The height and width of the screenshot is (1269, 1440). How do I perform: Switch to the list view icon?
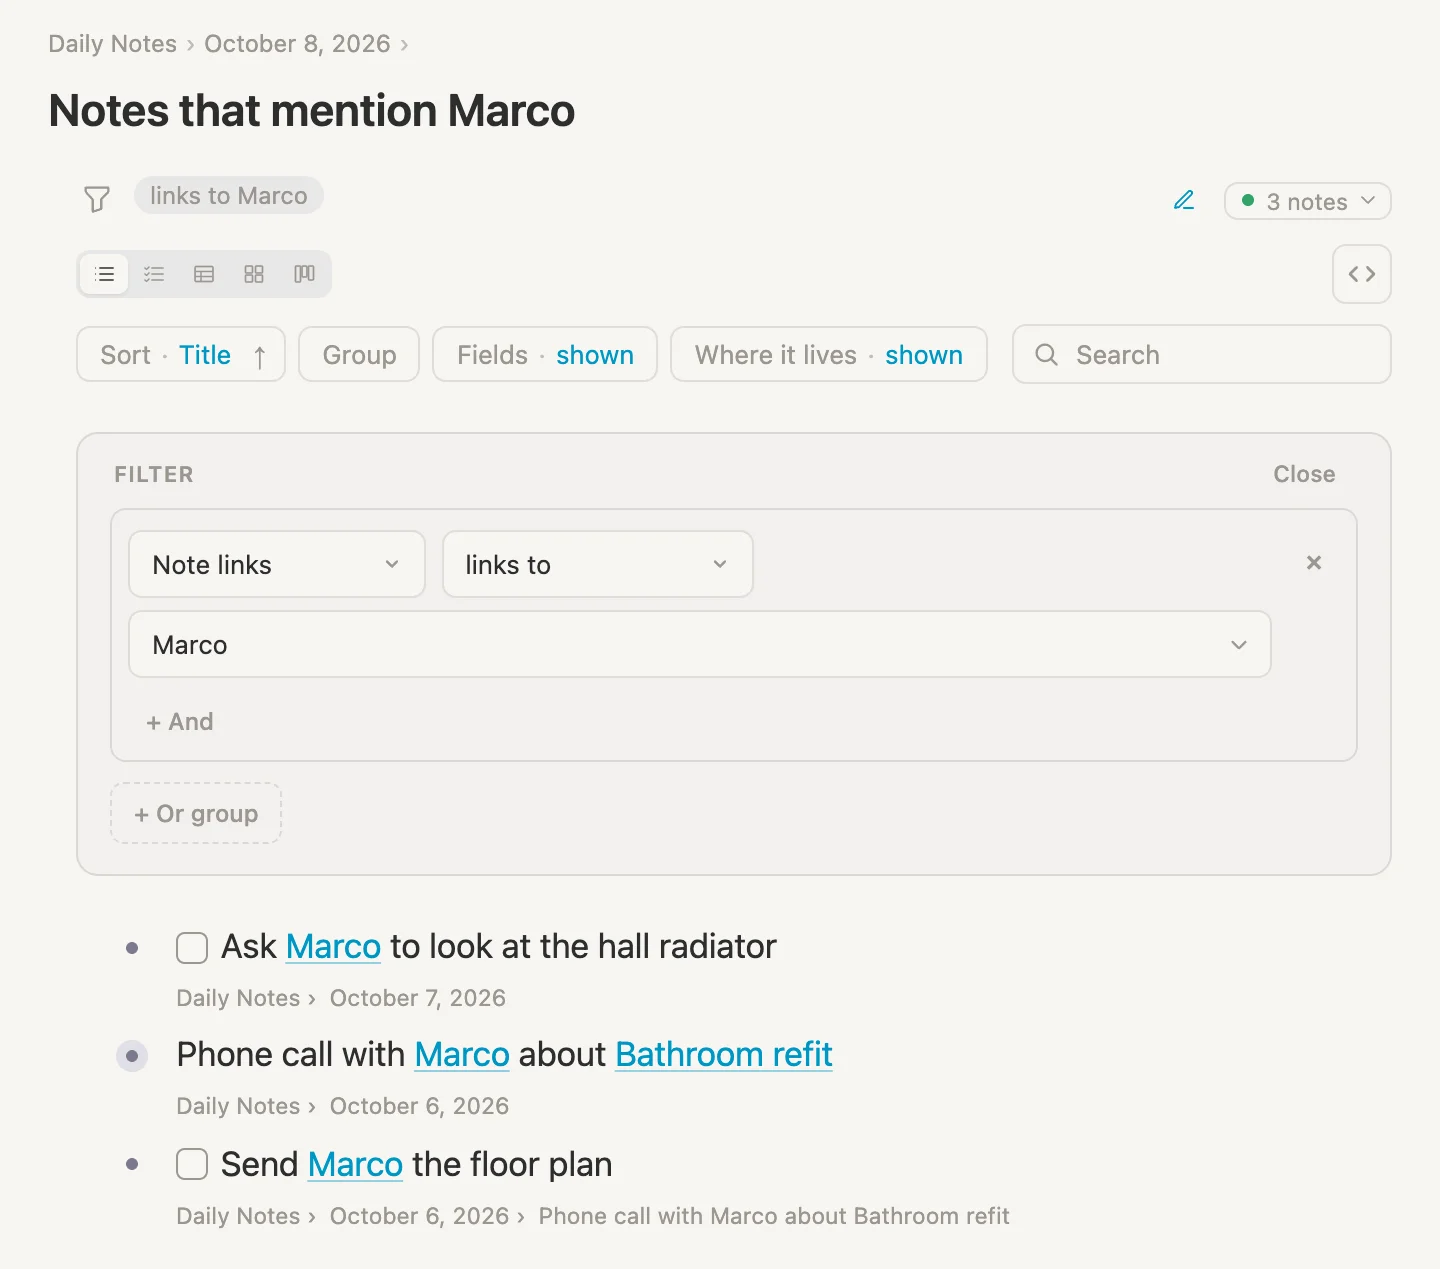(105, 274)
